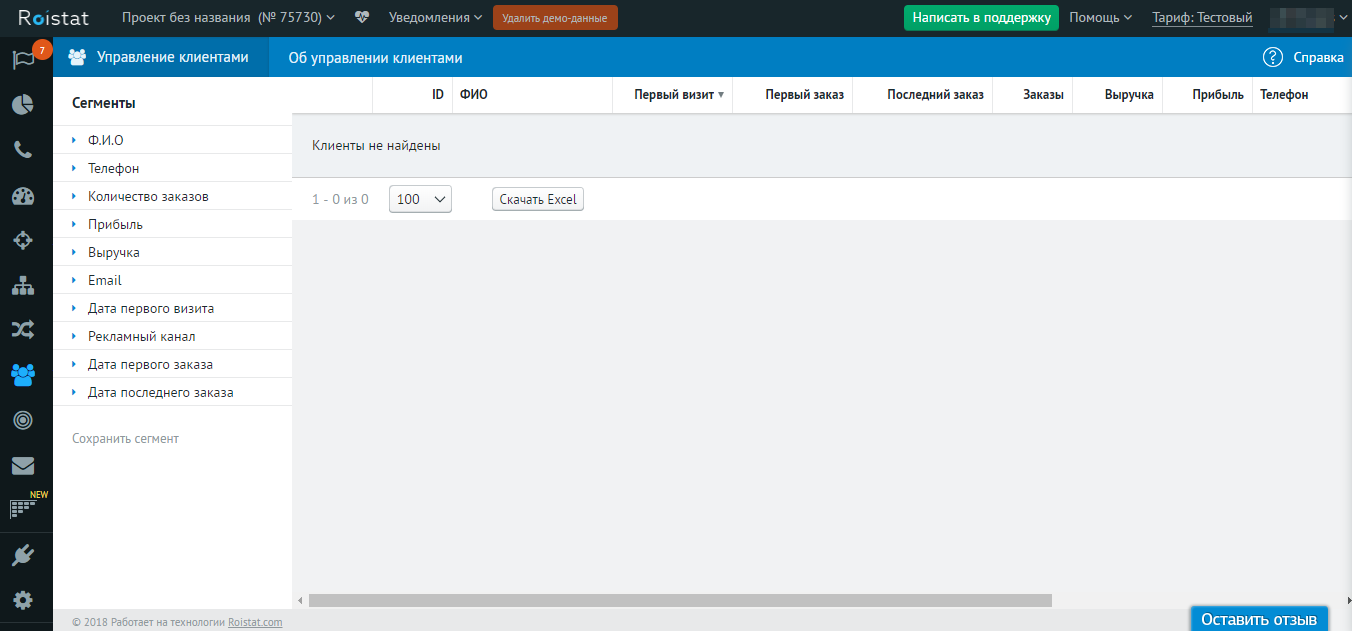Viewport: 1352px width, 631px height.
Task: Open the hierarchy sitemap icon
Action: point(23,286)
